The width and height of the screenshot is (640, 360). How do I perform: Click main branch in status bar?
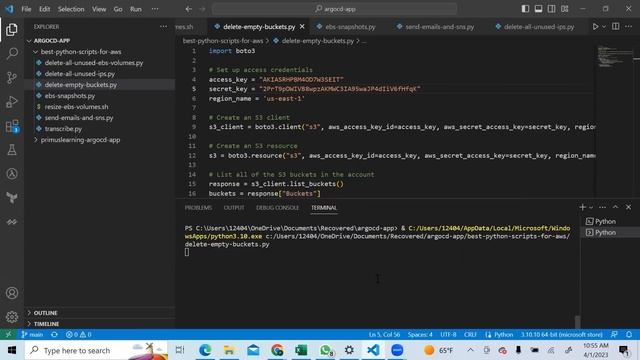(x=32, y=335)
